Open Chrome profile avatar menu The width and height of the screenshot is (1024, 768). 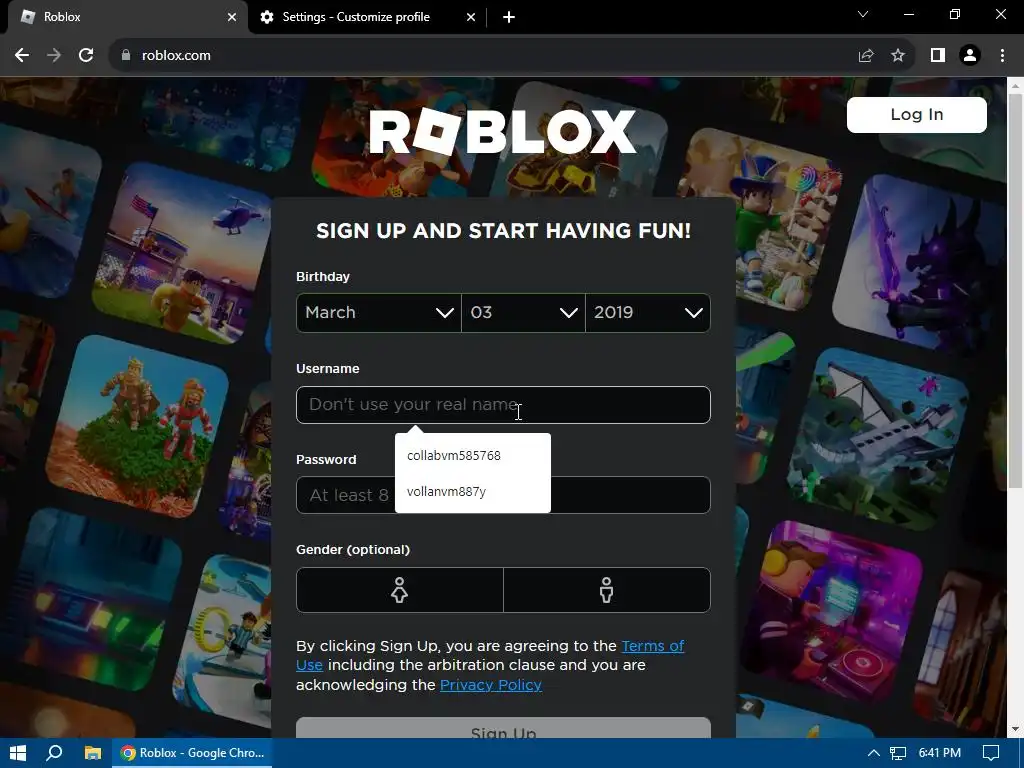click(970, 56)
